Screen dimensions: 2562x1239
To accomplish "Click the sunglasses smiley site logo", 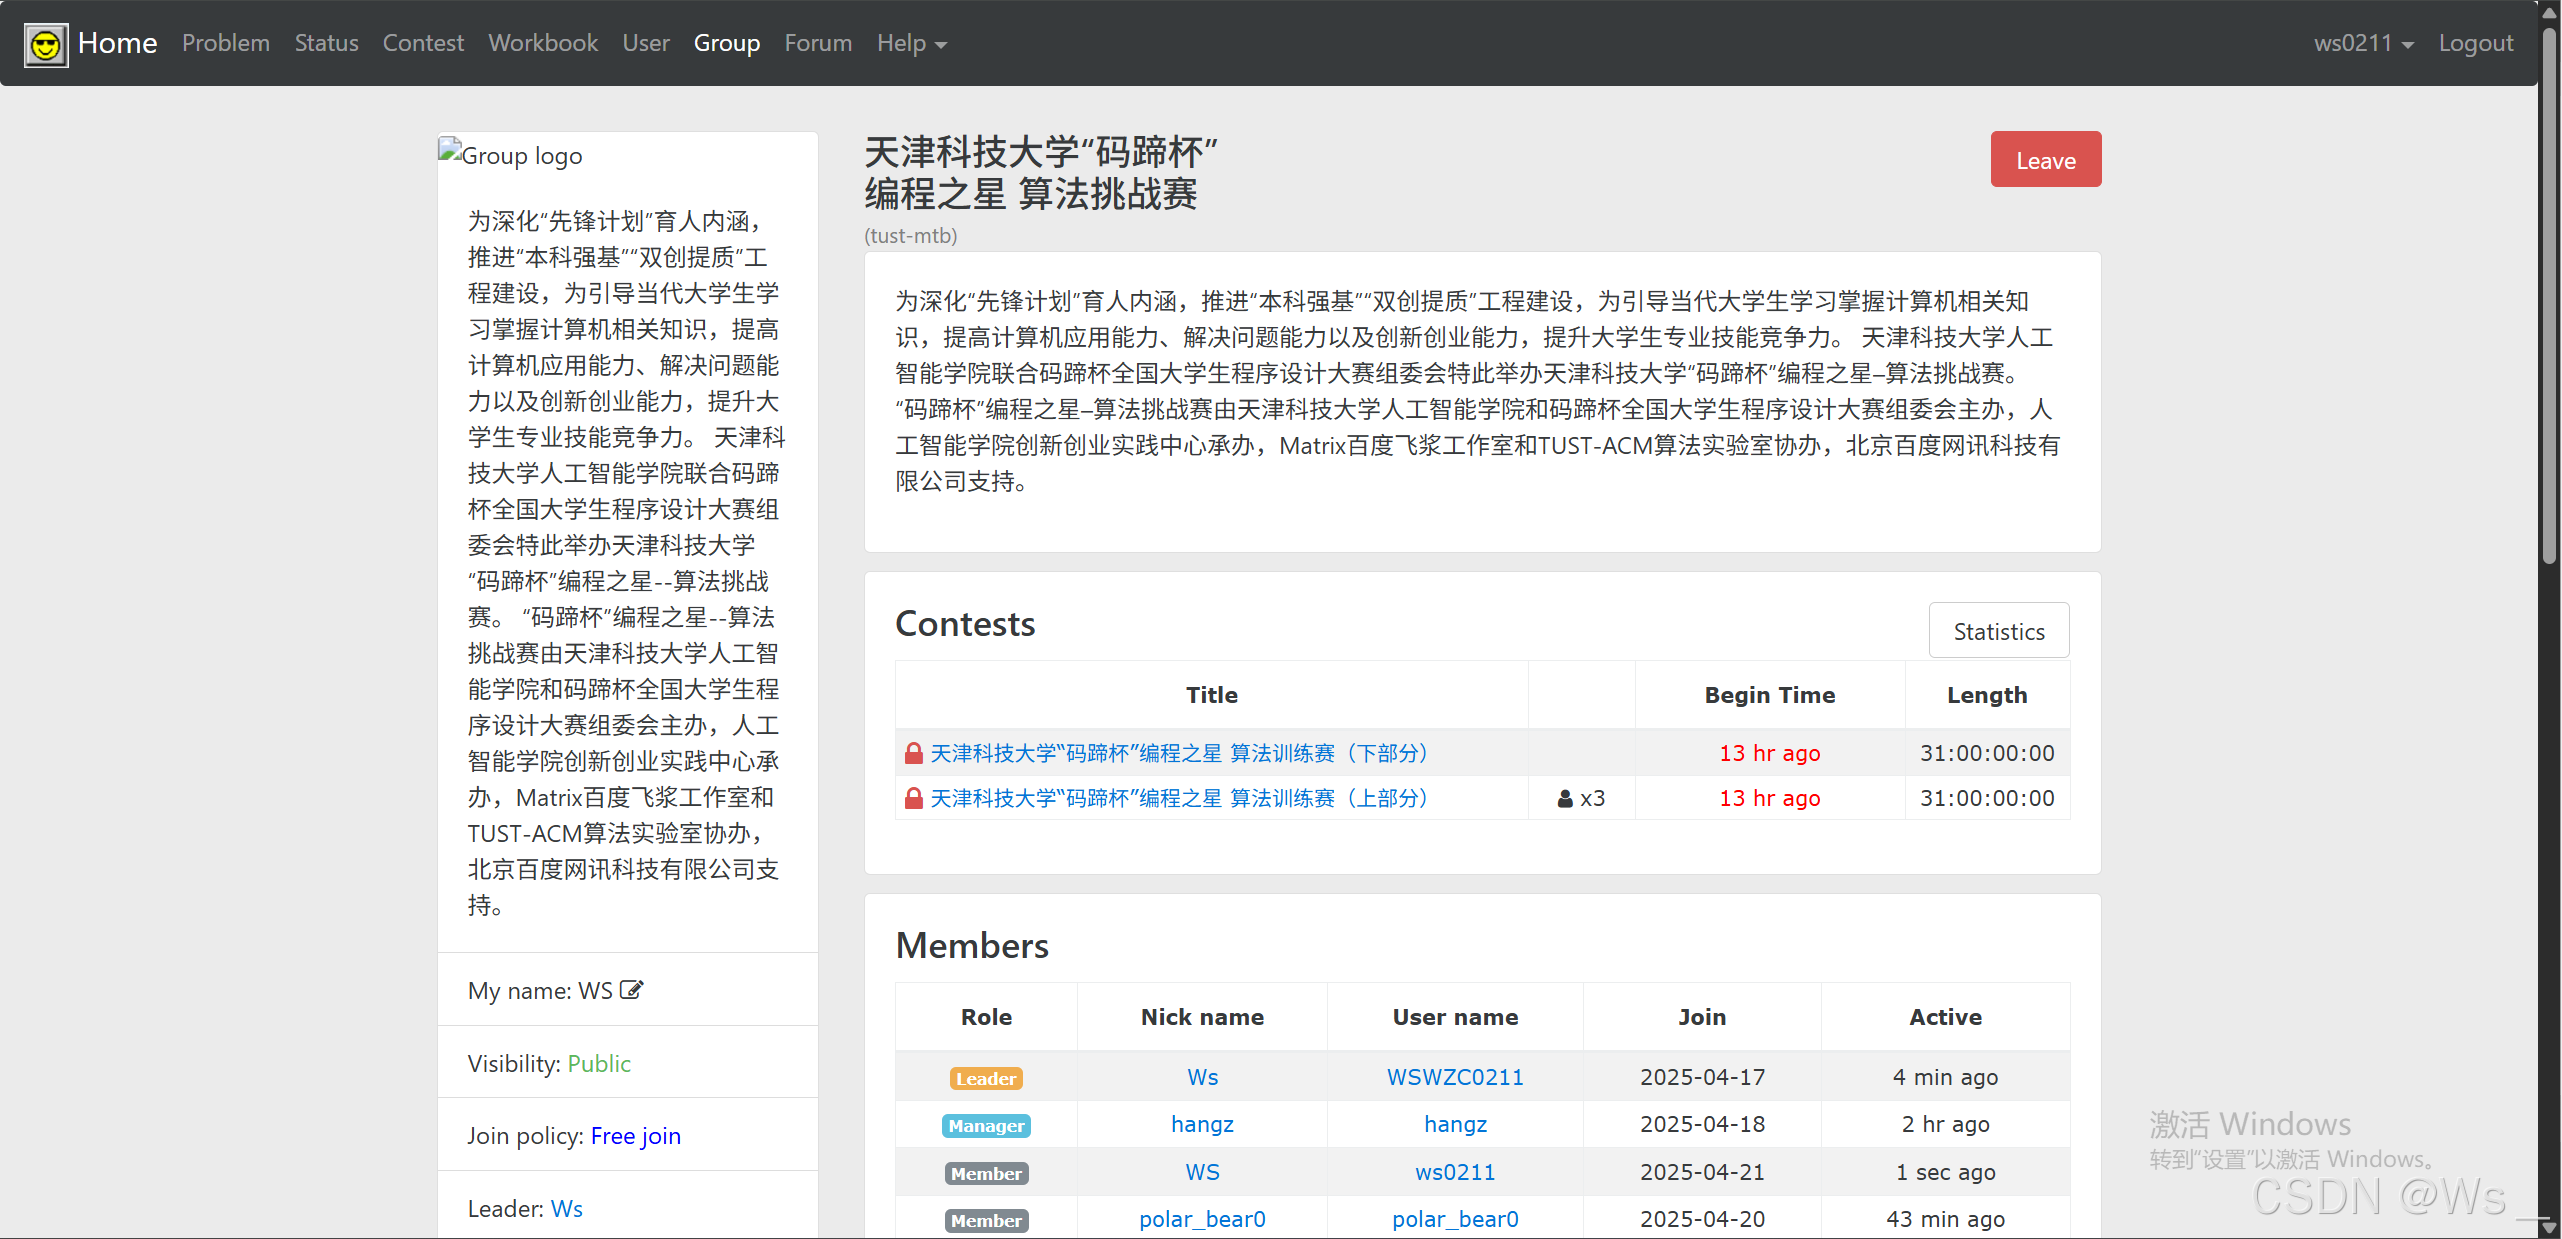I will [x=46, y=44].
